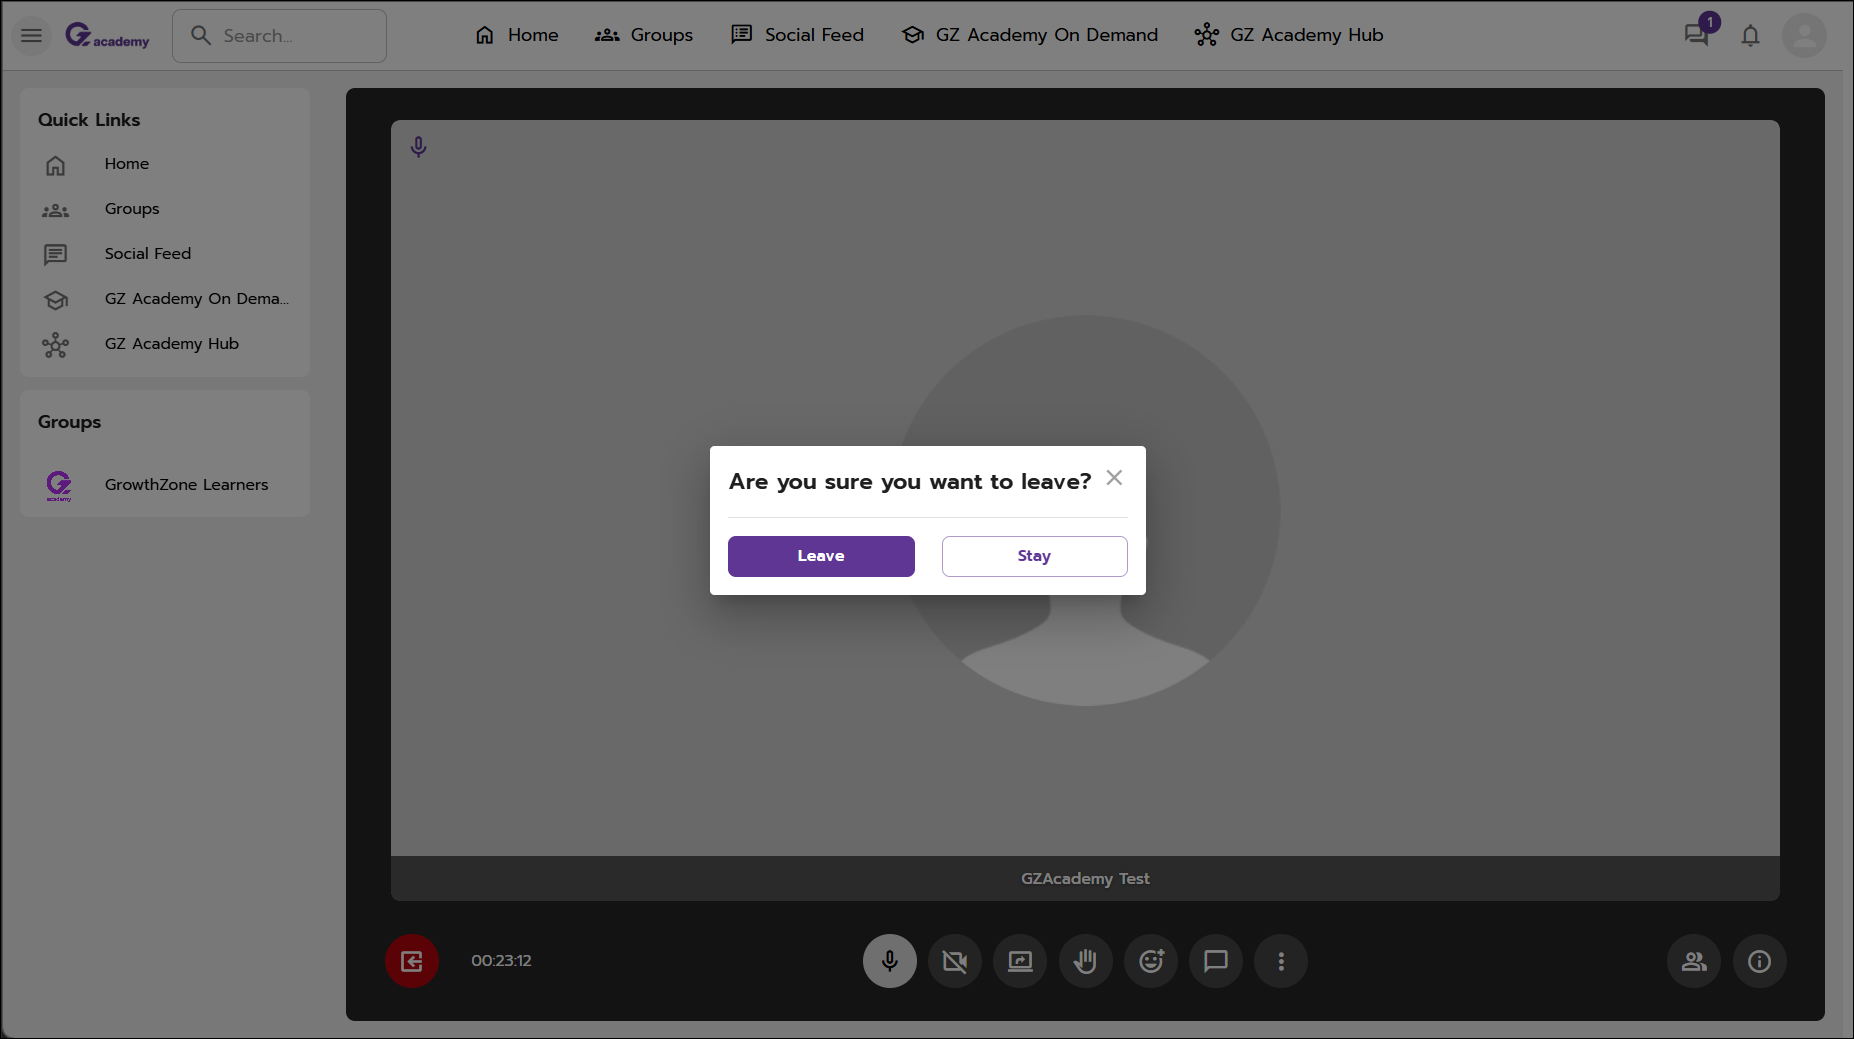Open Home link in Quick Links
Screen dimensions: 1854x1039
coord(127,164)
